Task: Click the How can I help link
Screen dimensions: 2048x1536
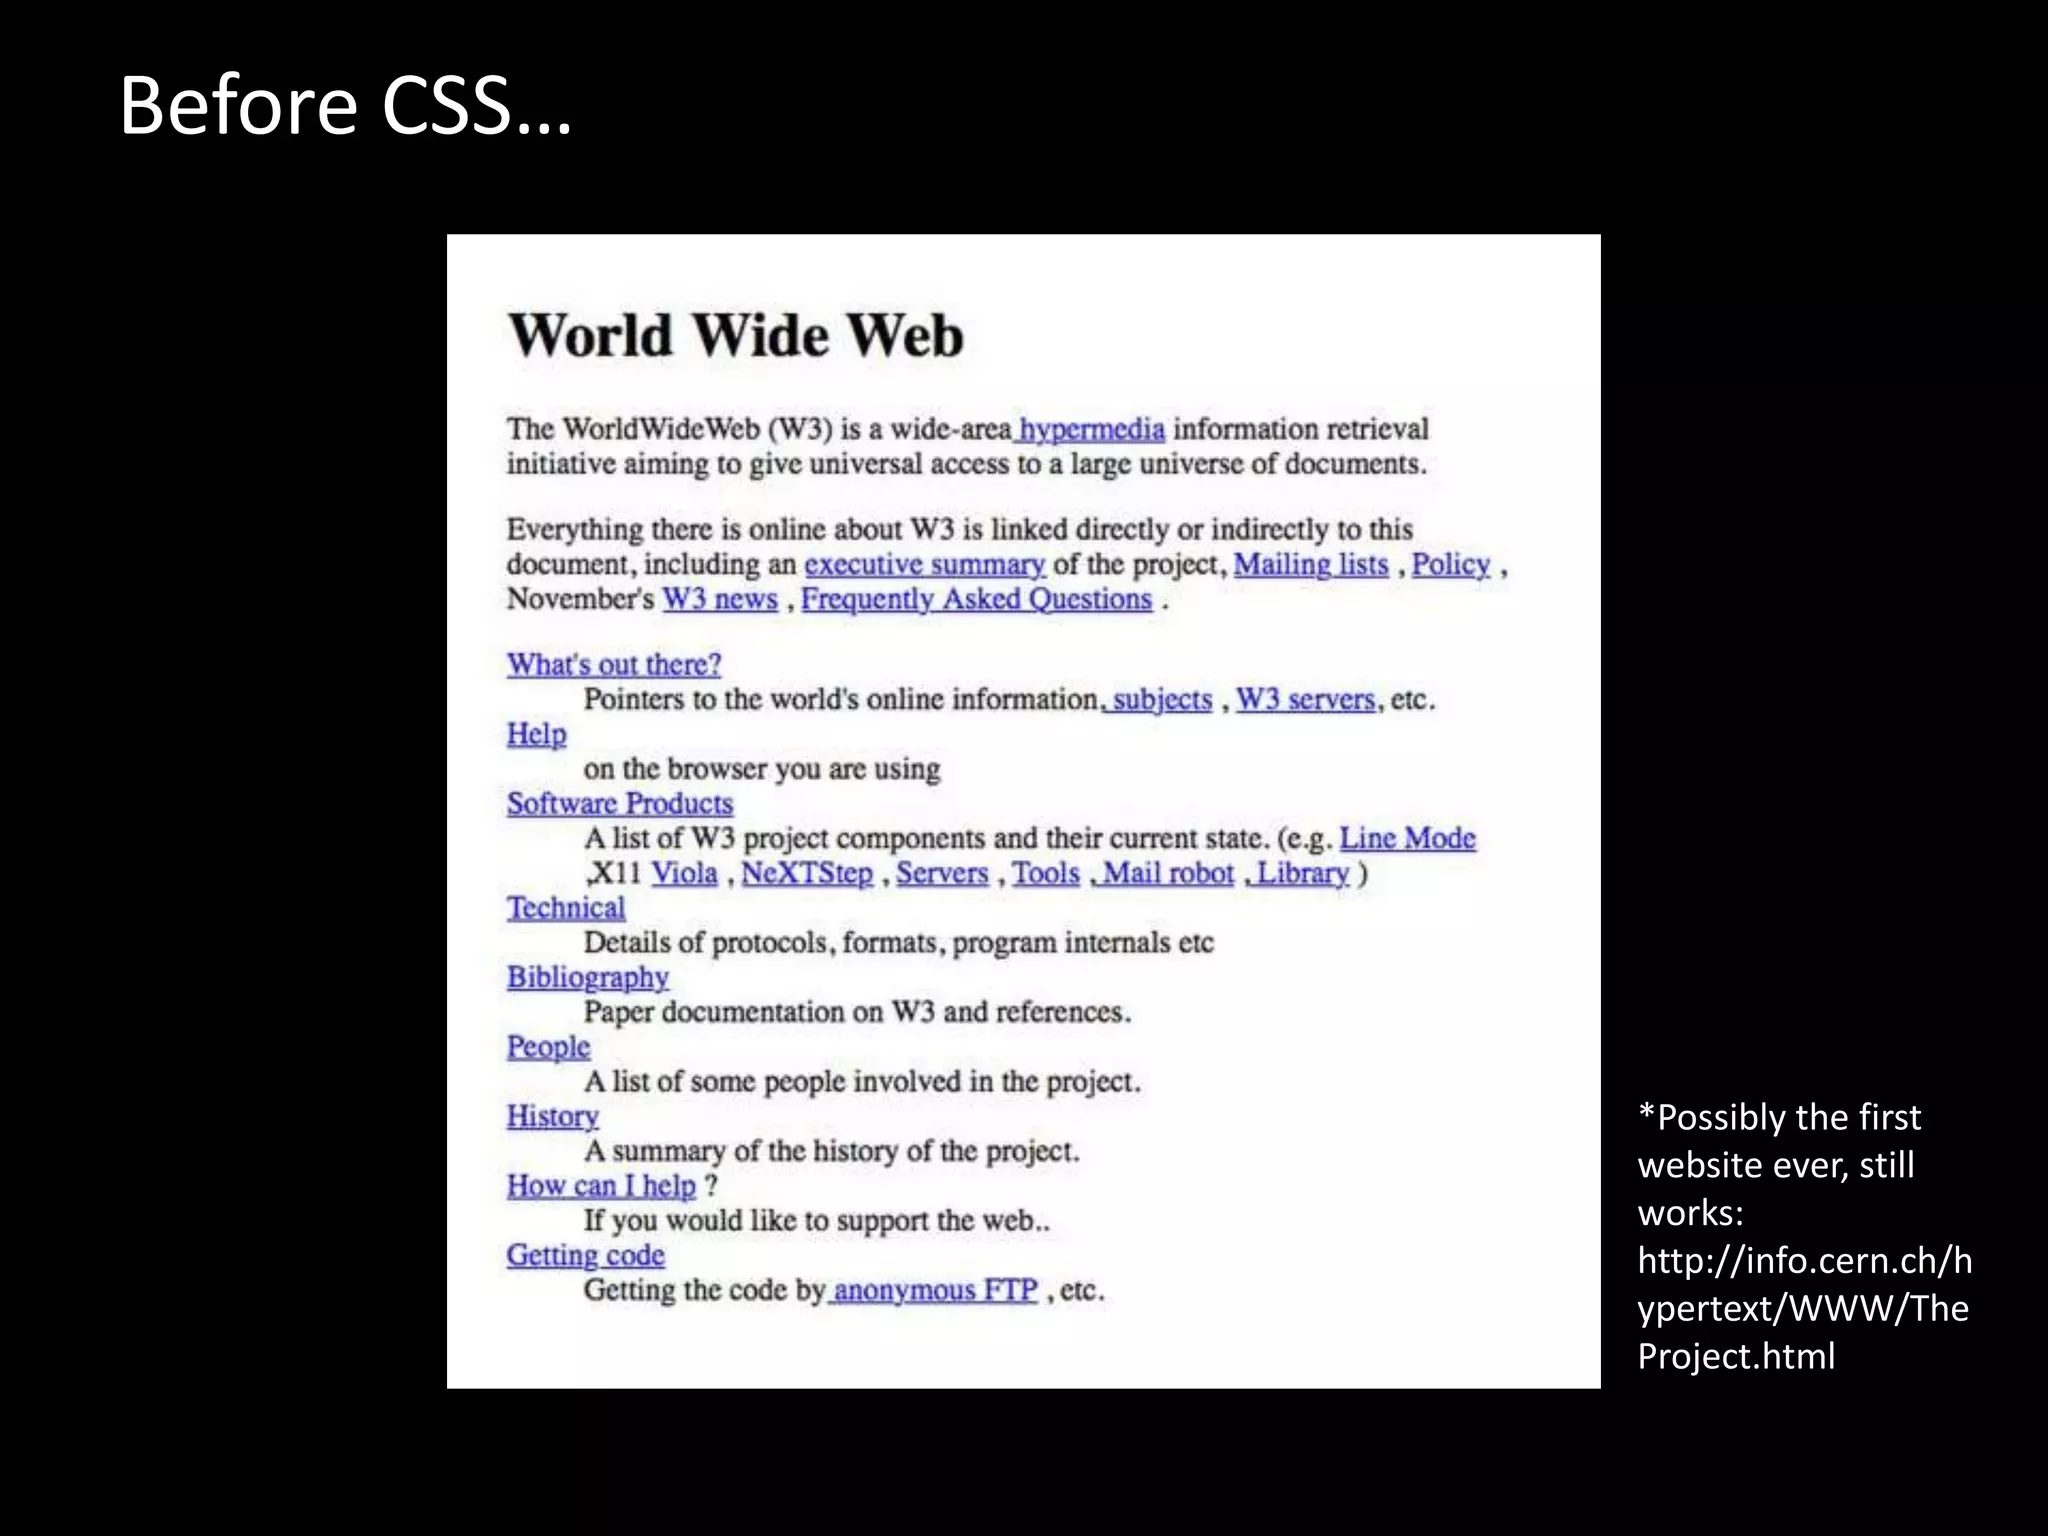Action: tap(601, 1186)
